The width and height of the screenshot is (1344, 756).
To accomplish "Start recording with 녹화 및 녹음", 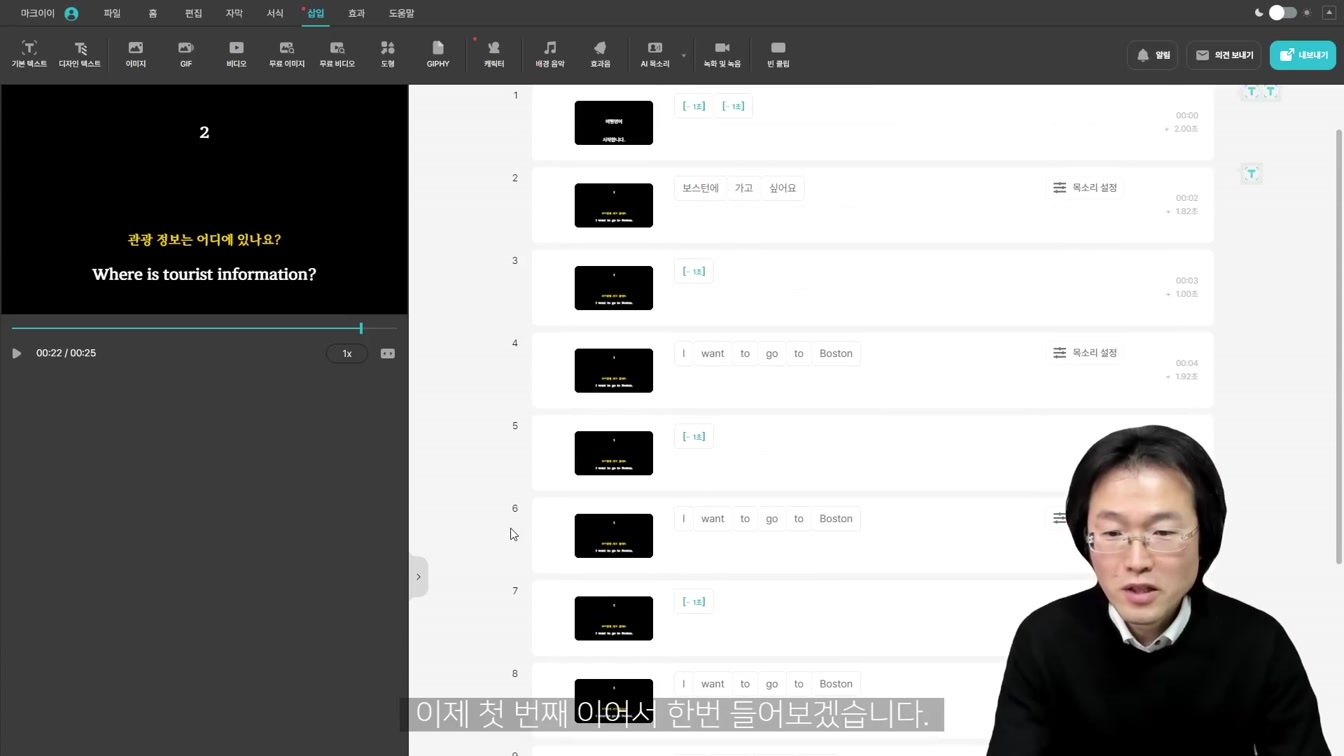I will (722, 54).
